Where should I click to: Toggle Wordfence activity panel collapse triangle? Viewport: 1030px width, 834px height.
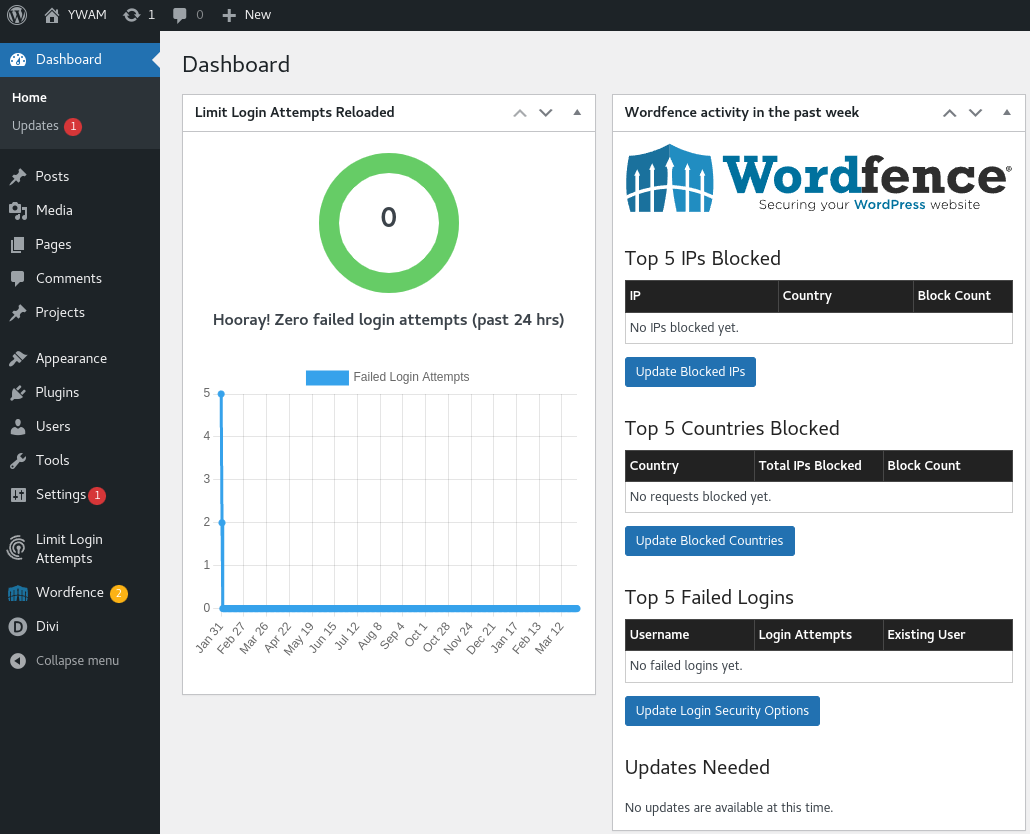(1006, 112)
